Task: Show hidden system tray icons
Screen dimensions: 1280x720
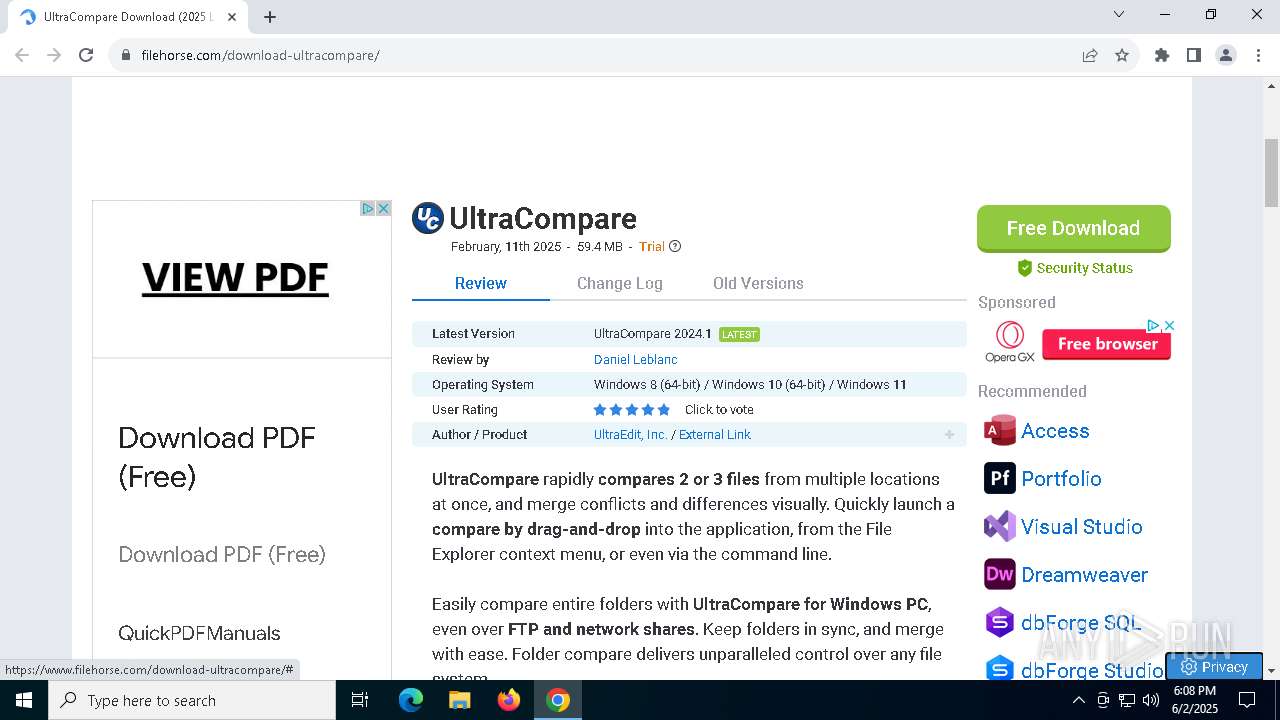Action: [x=1078, y=700]
